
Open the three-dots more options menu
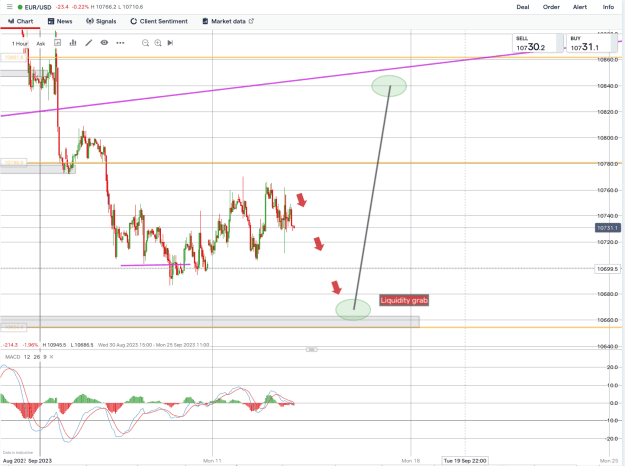click(x=120, y=43)
